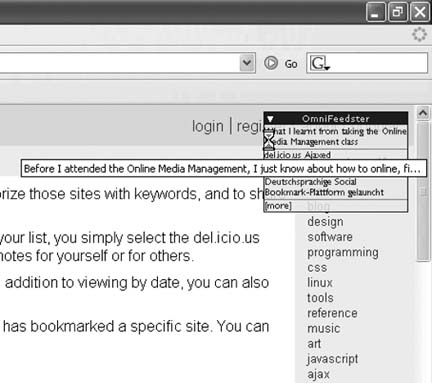Select the ajax tag
The image size is (432, 383).
pyautogui.click(x=319, y=374)
